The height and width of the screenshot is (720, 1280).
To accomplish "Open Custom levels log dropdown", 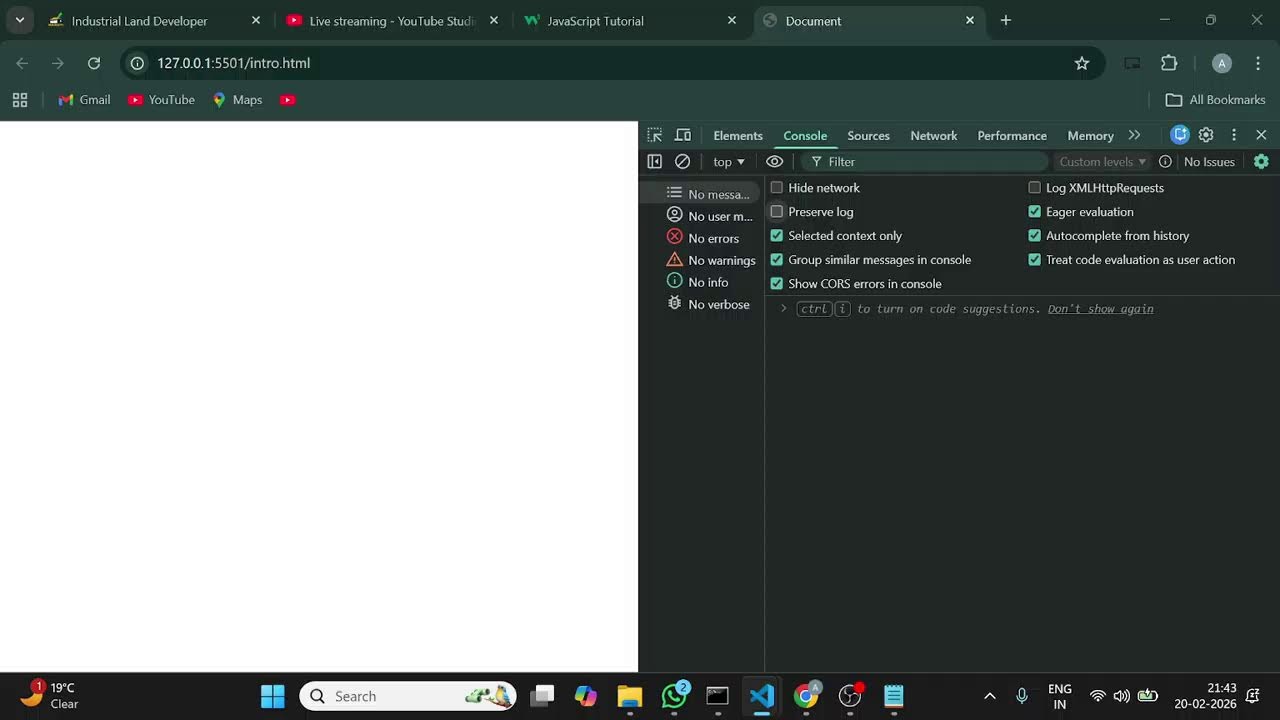I will 1103,161.
